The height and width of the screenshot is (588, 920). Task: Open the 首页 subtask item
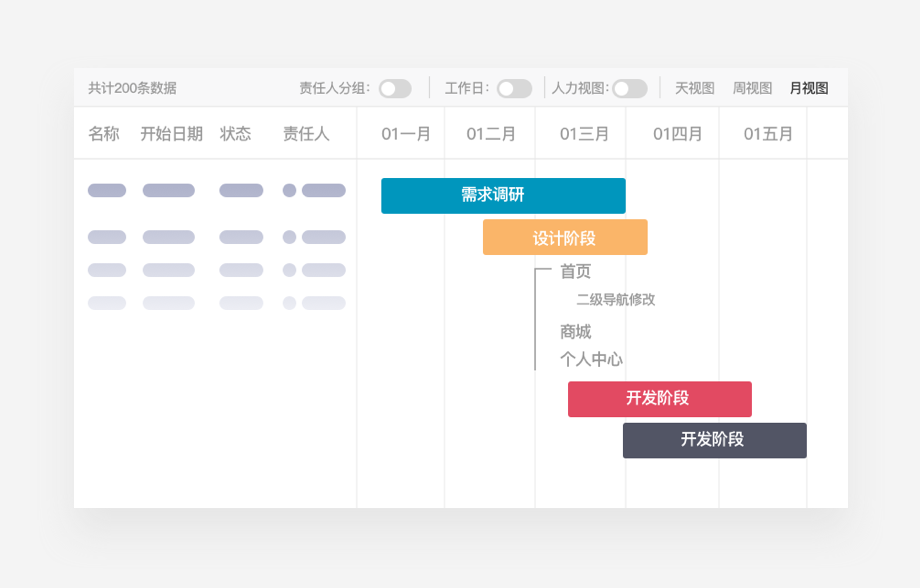[x=575, y=272]
